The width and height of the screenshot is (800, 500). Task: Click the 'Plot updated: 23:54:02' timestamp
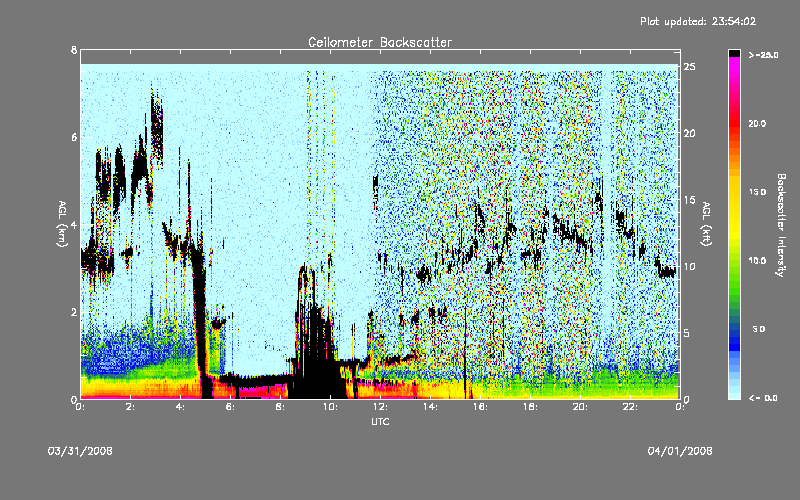(x=698, y=21)
